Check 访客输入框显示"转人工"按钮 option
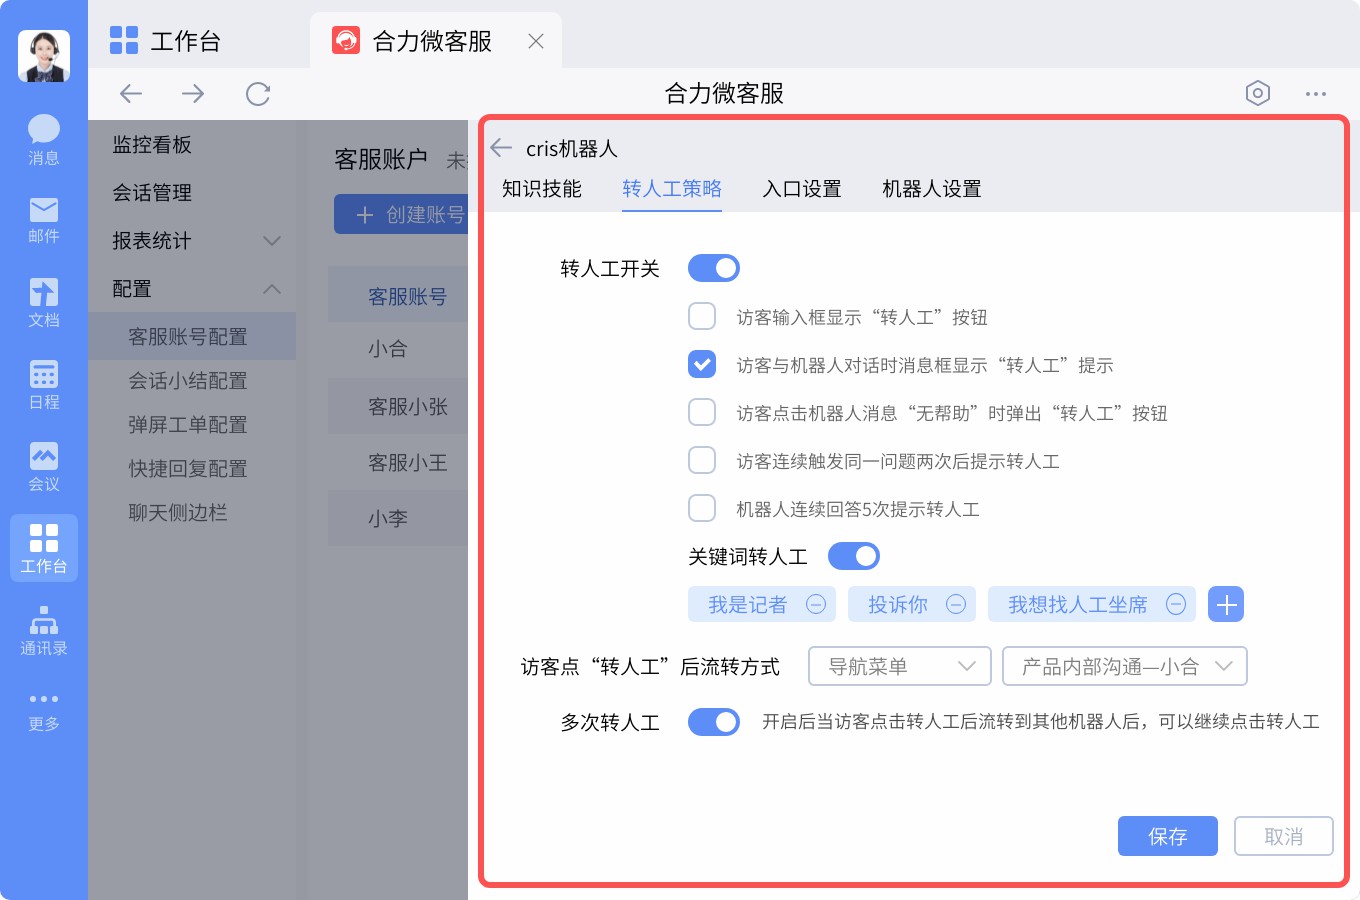This screenshot has width=1360, height=900. click(x=702, y=316)
